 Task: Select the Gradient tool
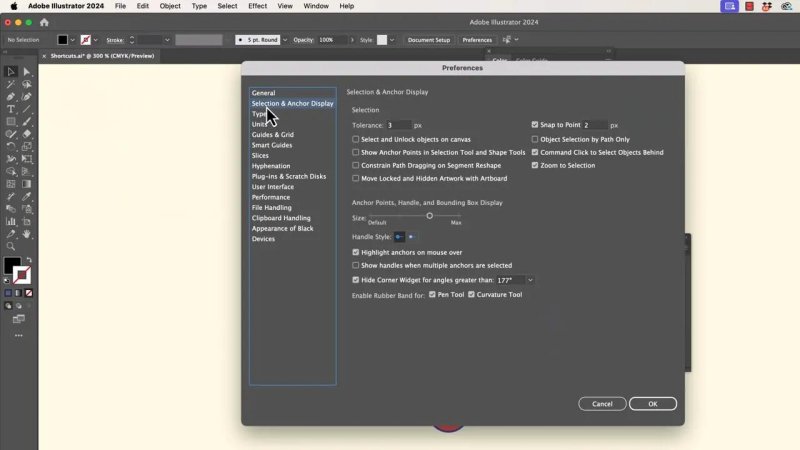(x=27, y=184)
